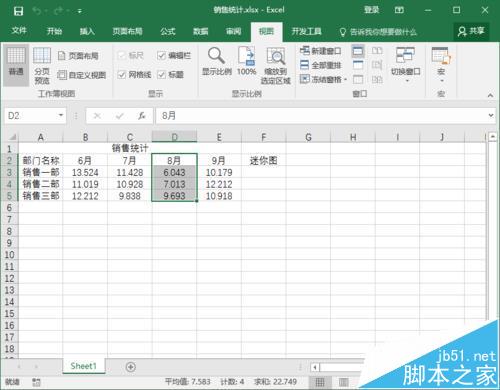This screenshot has width=500, height=390.
Task: Click Page Layout view icon in status bar
Action: point(343,382)
